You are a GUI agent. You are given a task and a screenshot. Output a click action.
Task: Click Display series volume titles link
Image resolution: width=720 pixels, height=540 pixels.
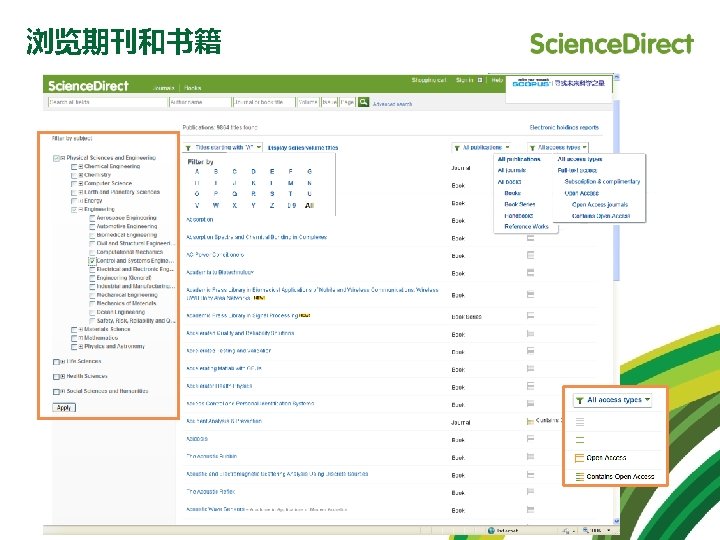[x=303, y=148]
